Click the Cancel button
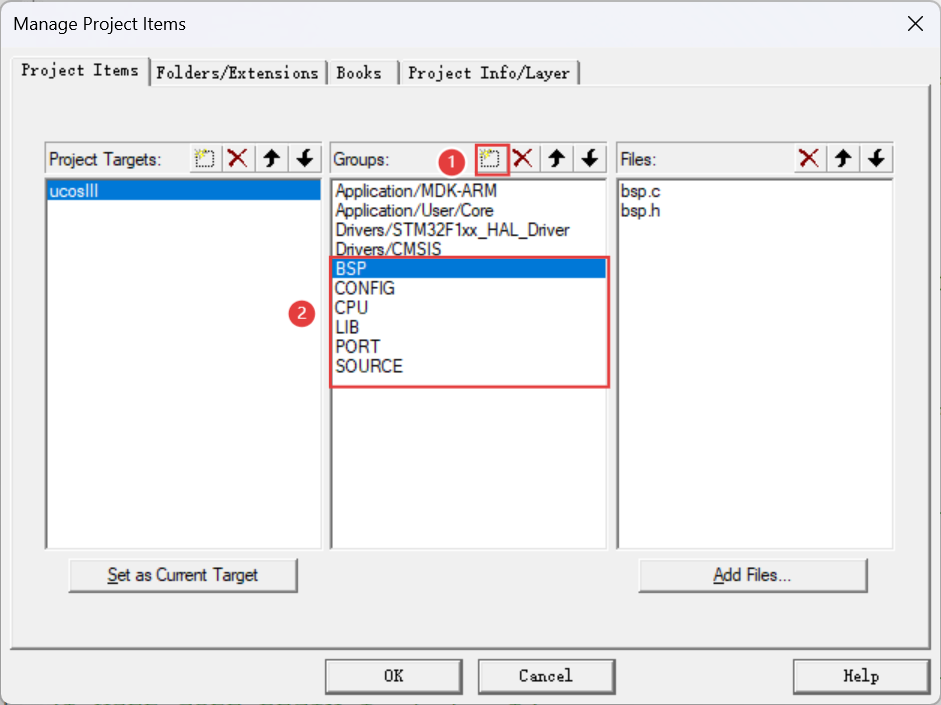This screenshot has width=941, height=705. click(x=546, y=676)
